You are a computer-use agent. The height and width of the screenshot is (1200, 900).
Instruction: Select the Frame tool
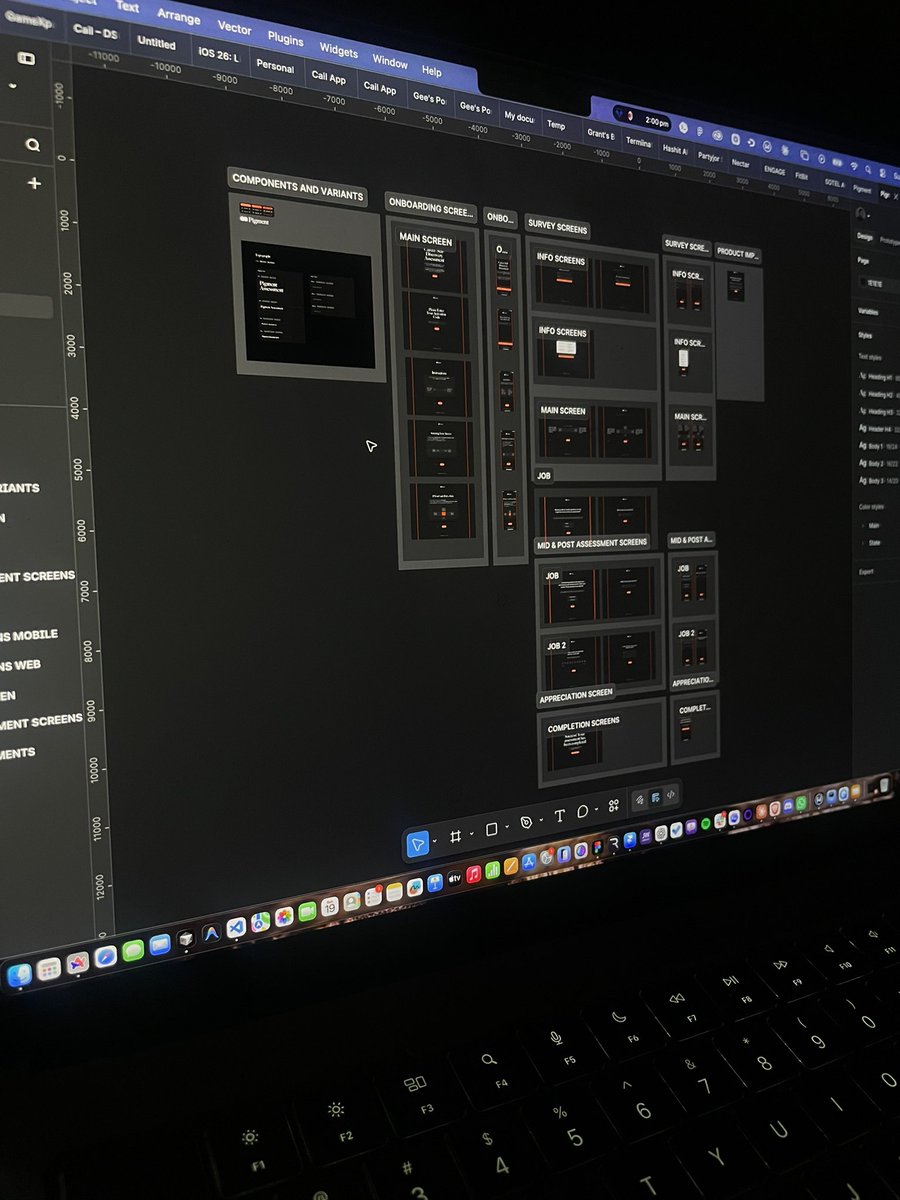[x=455, y=836]
